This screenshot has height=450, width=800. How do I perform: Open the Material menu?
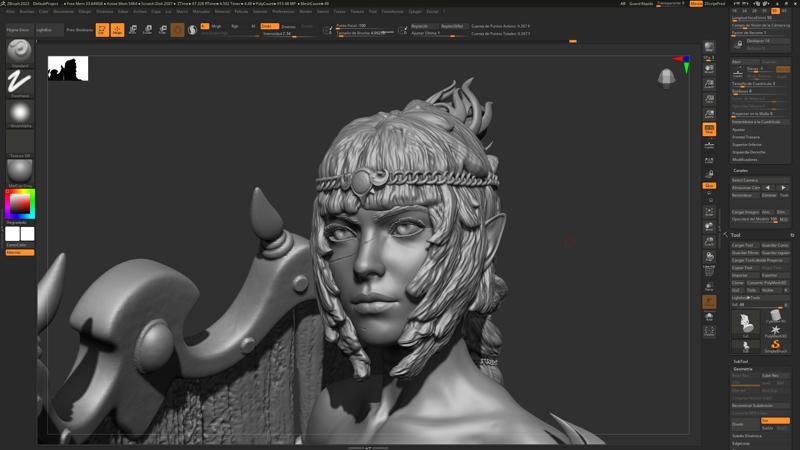click(x=222, y=11)
